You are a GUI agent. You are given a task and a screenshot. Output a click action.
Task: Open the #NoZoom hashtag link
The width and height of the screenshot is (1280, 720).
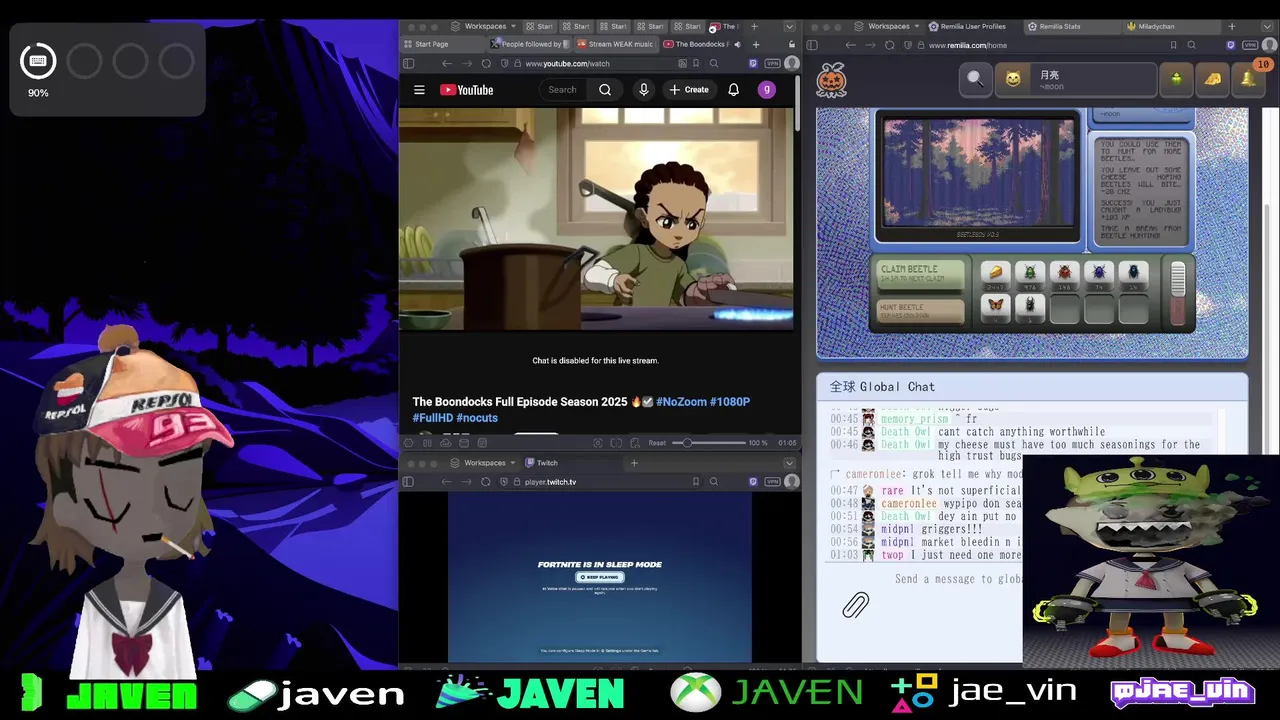pyautogui.click(x=681, y=402)
